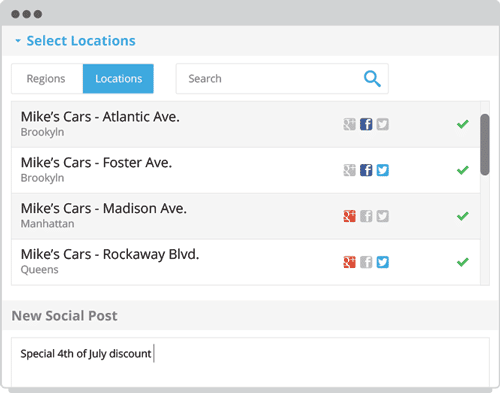Toggle Twitter icon for Rockaway Blvd. location
500x393 pixels.
(383, 262)
